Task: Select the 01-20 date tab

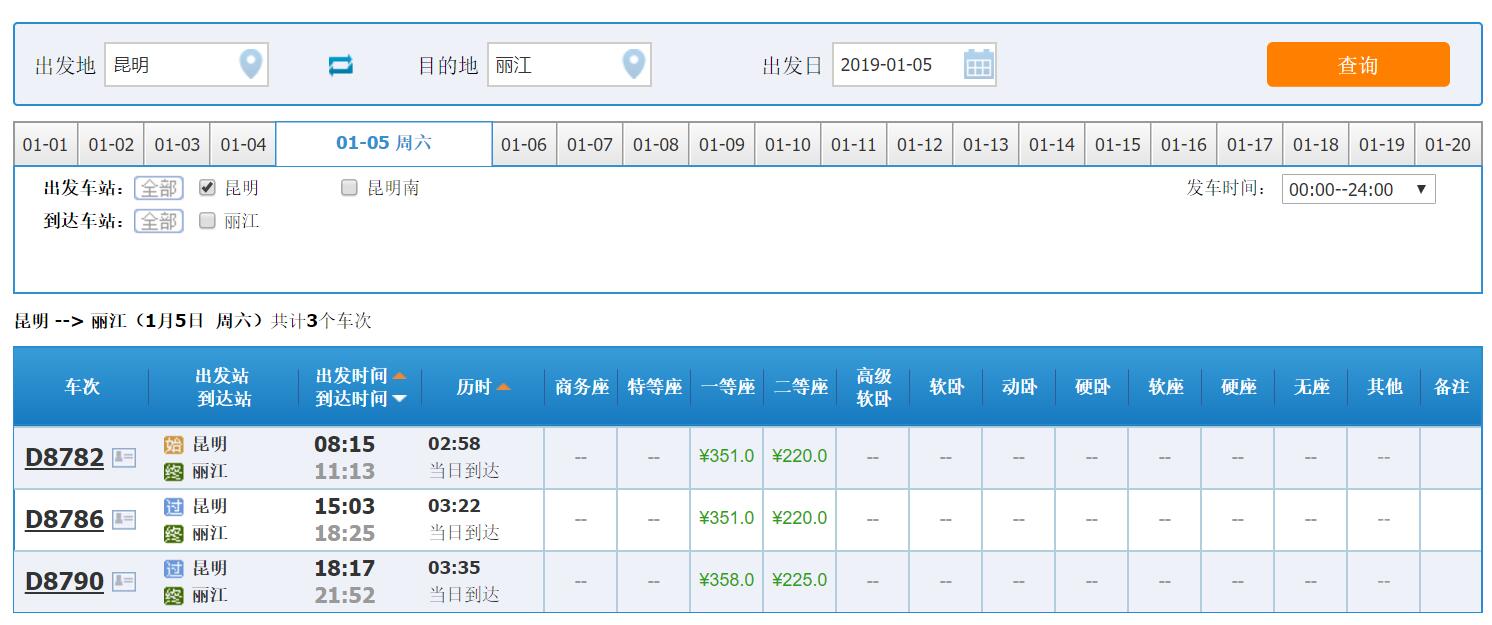Action: [x=1448, y=145]
